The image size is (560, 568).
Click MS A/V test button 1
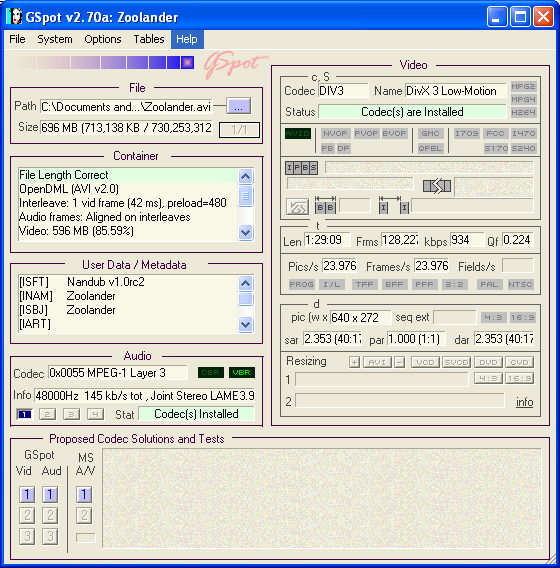click(x=84, y=494)
